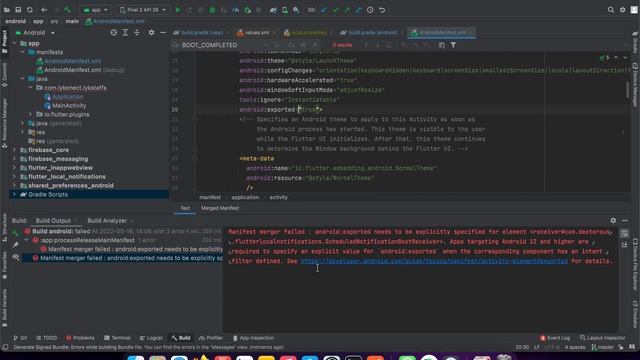The image size is (640, 360).
Task: Toggle soft-wrap in build output console
Action: tap(624, 233)
